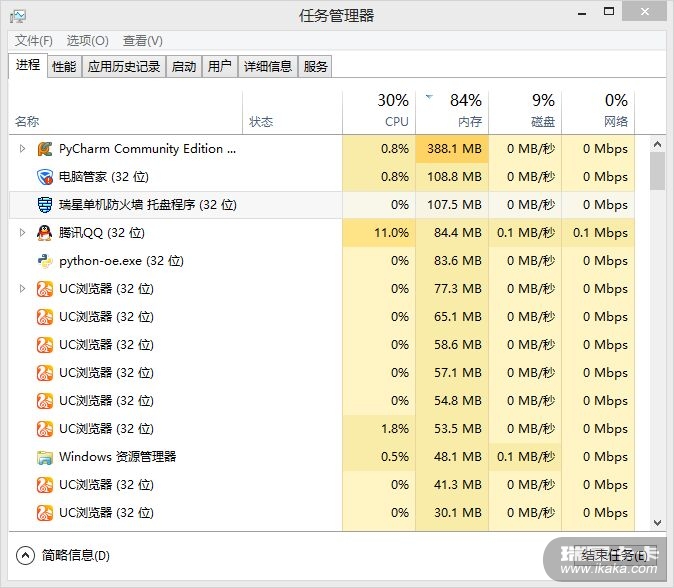Click the UC浏览器 icon with 30.1 MB
This screenshot has width=674, height=588.
click(45, 513)
